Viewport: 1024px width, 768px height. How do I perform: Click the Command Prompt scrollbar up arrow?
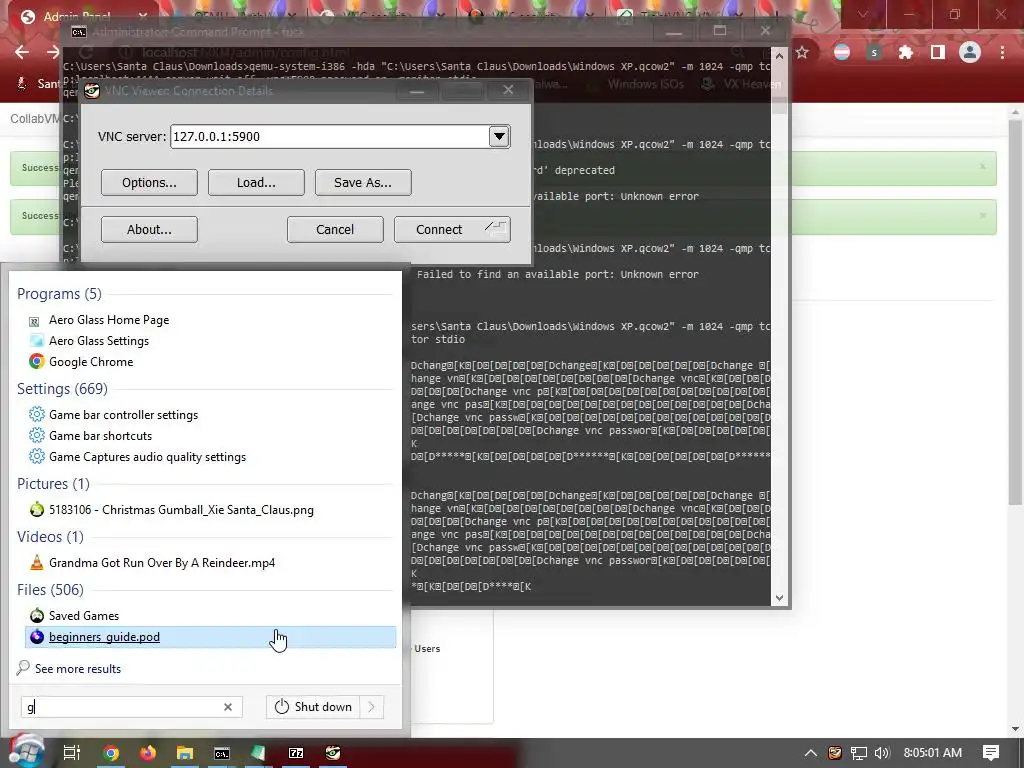(779, 56)
